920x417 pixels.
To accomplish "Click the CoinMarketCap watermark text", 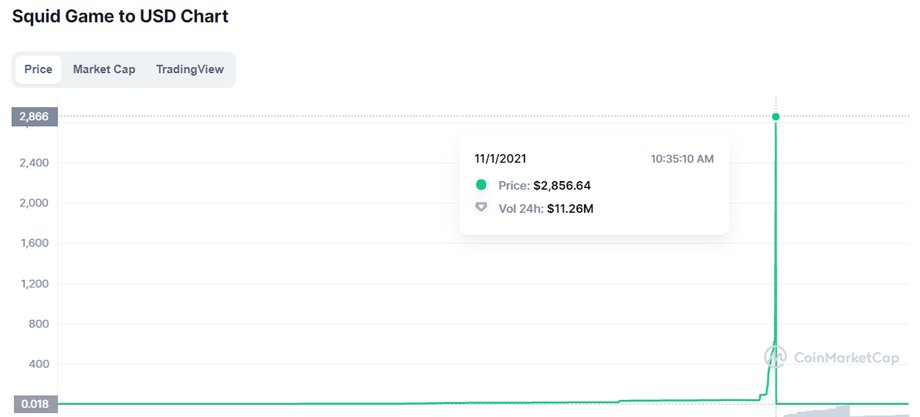I will coord(846,358).
